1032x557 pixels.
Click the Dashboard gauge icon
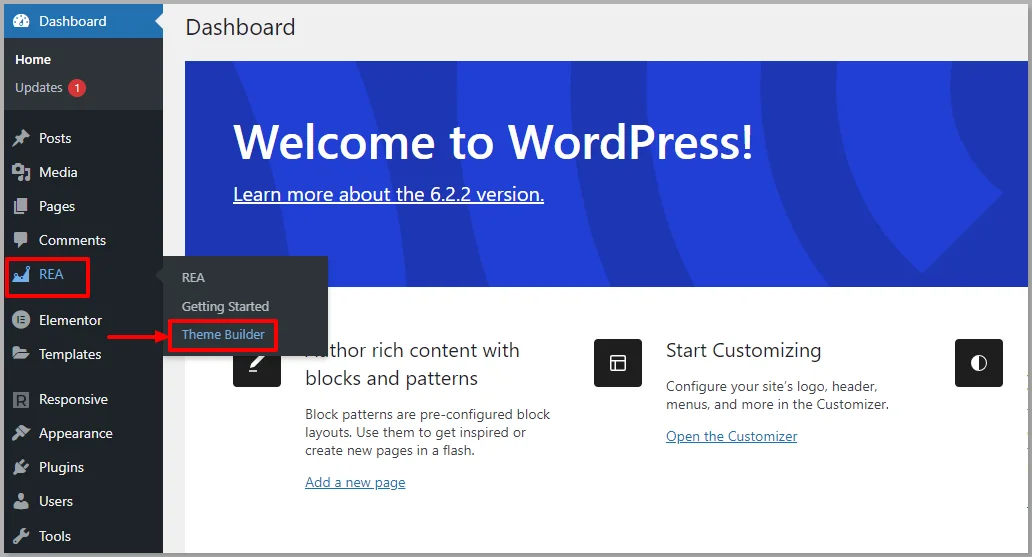point(21,21)
